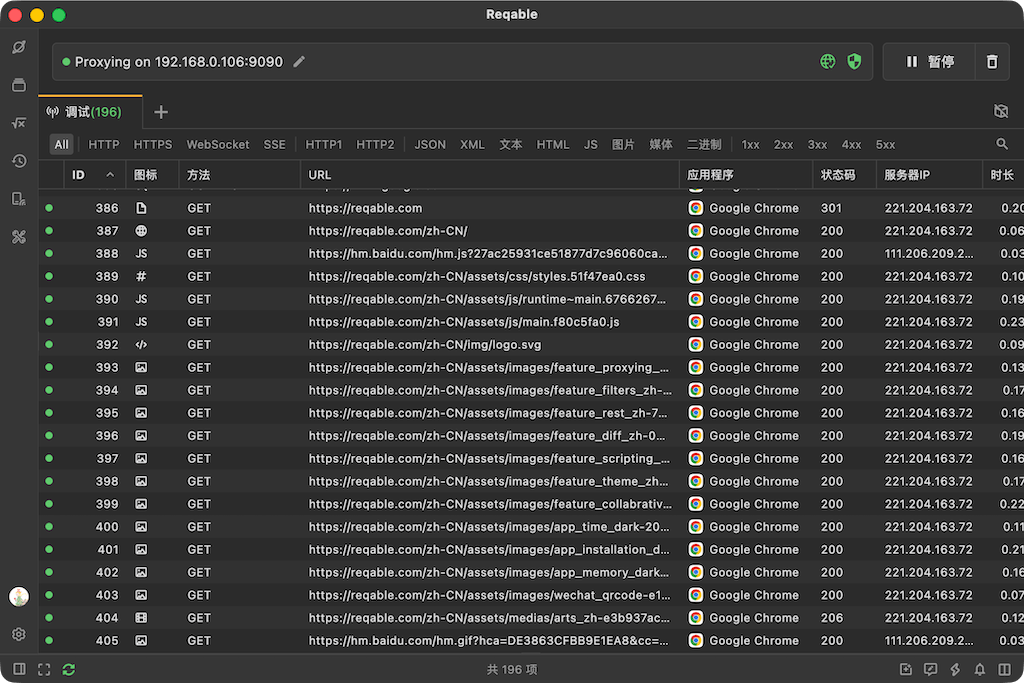
Task: Click the trash icon to clear sessions
Action: [991, 61]
